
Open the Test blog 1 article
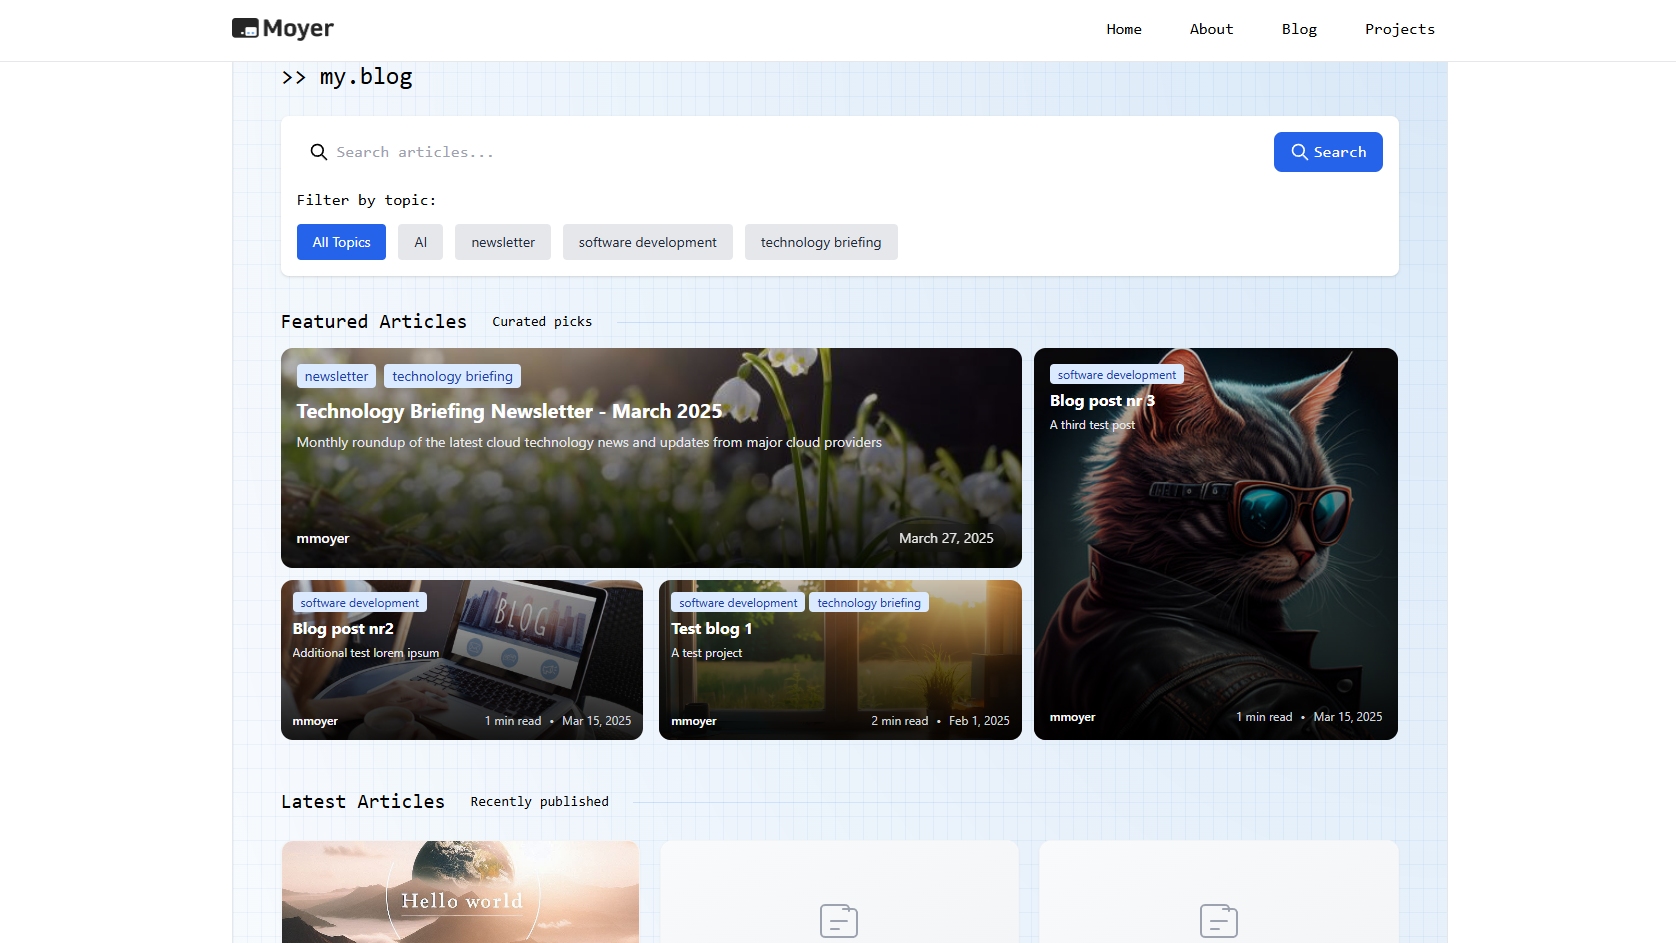(x=711, y=629)
